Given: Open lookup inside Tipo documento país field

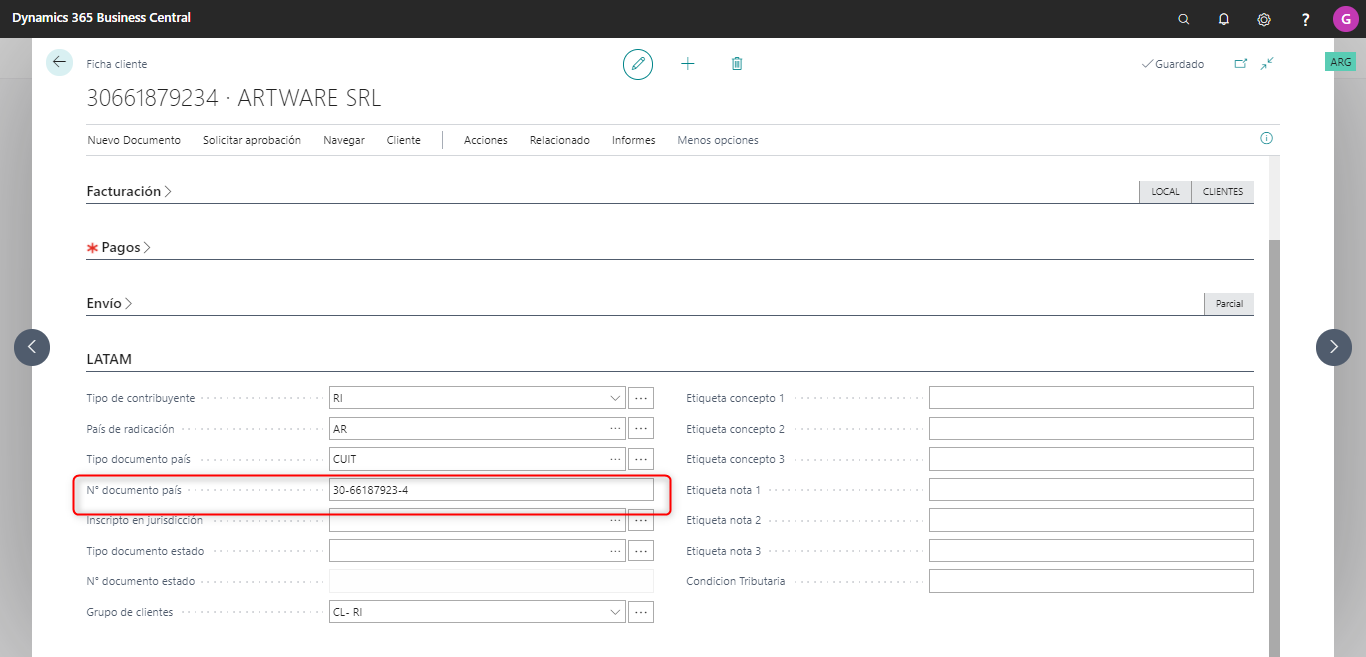Looking at the screenshot, I should point(615,459).
